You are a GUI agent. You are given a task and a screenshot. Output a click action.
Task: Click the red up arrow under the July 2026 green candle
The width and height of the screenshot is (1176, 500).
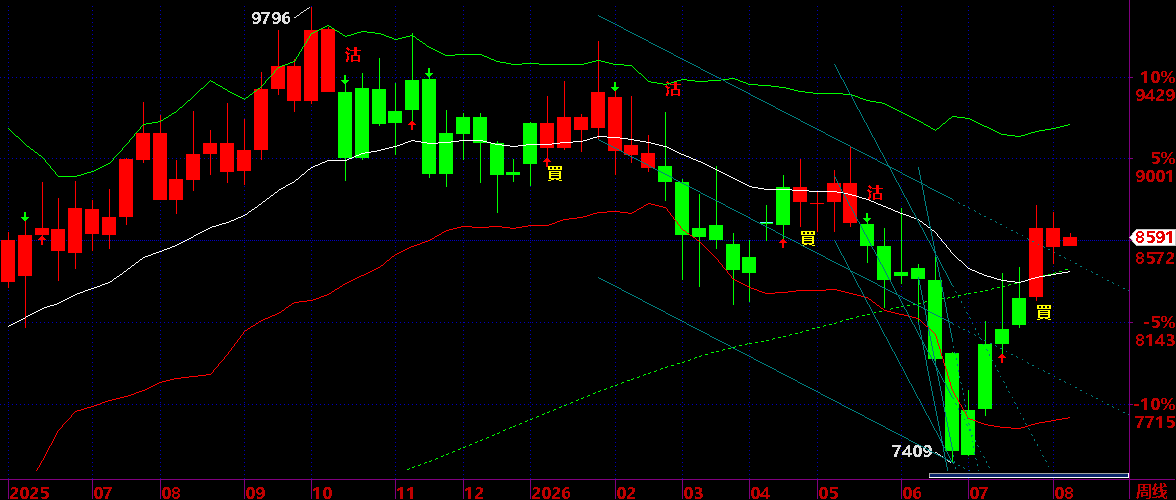coord(1002,358)
